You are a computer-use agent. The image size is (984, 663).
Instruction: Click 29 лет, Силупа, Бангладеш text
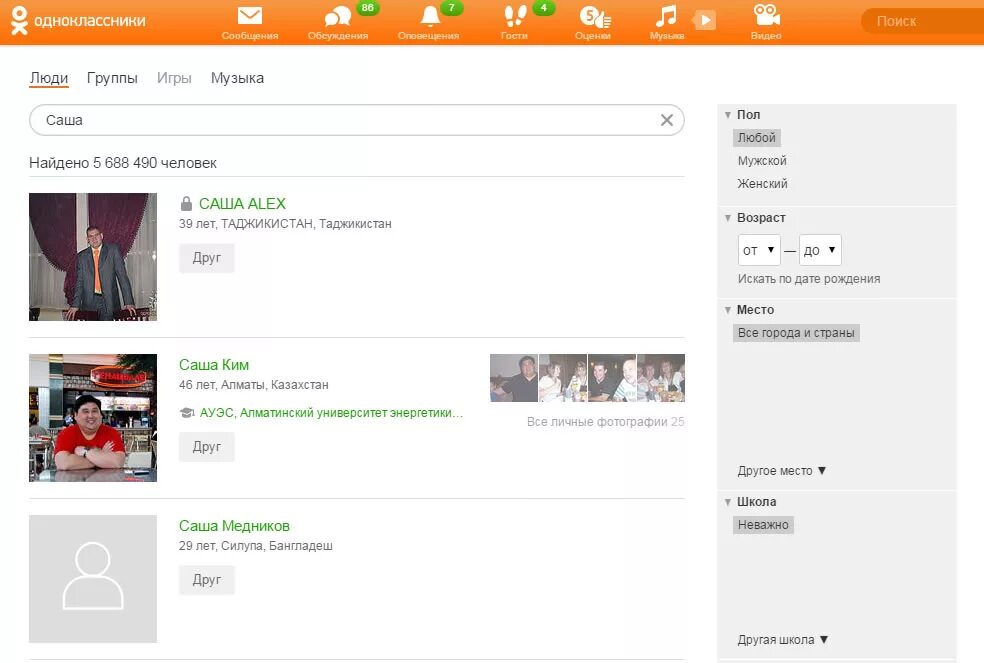(255, 546)
